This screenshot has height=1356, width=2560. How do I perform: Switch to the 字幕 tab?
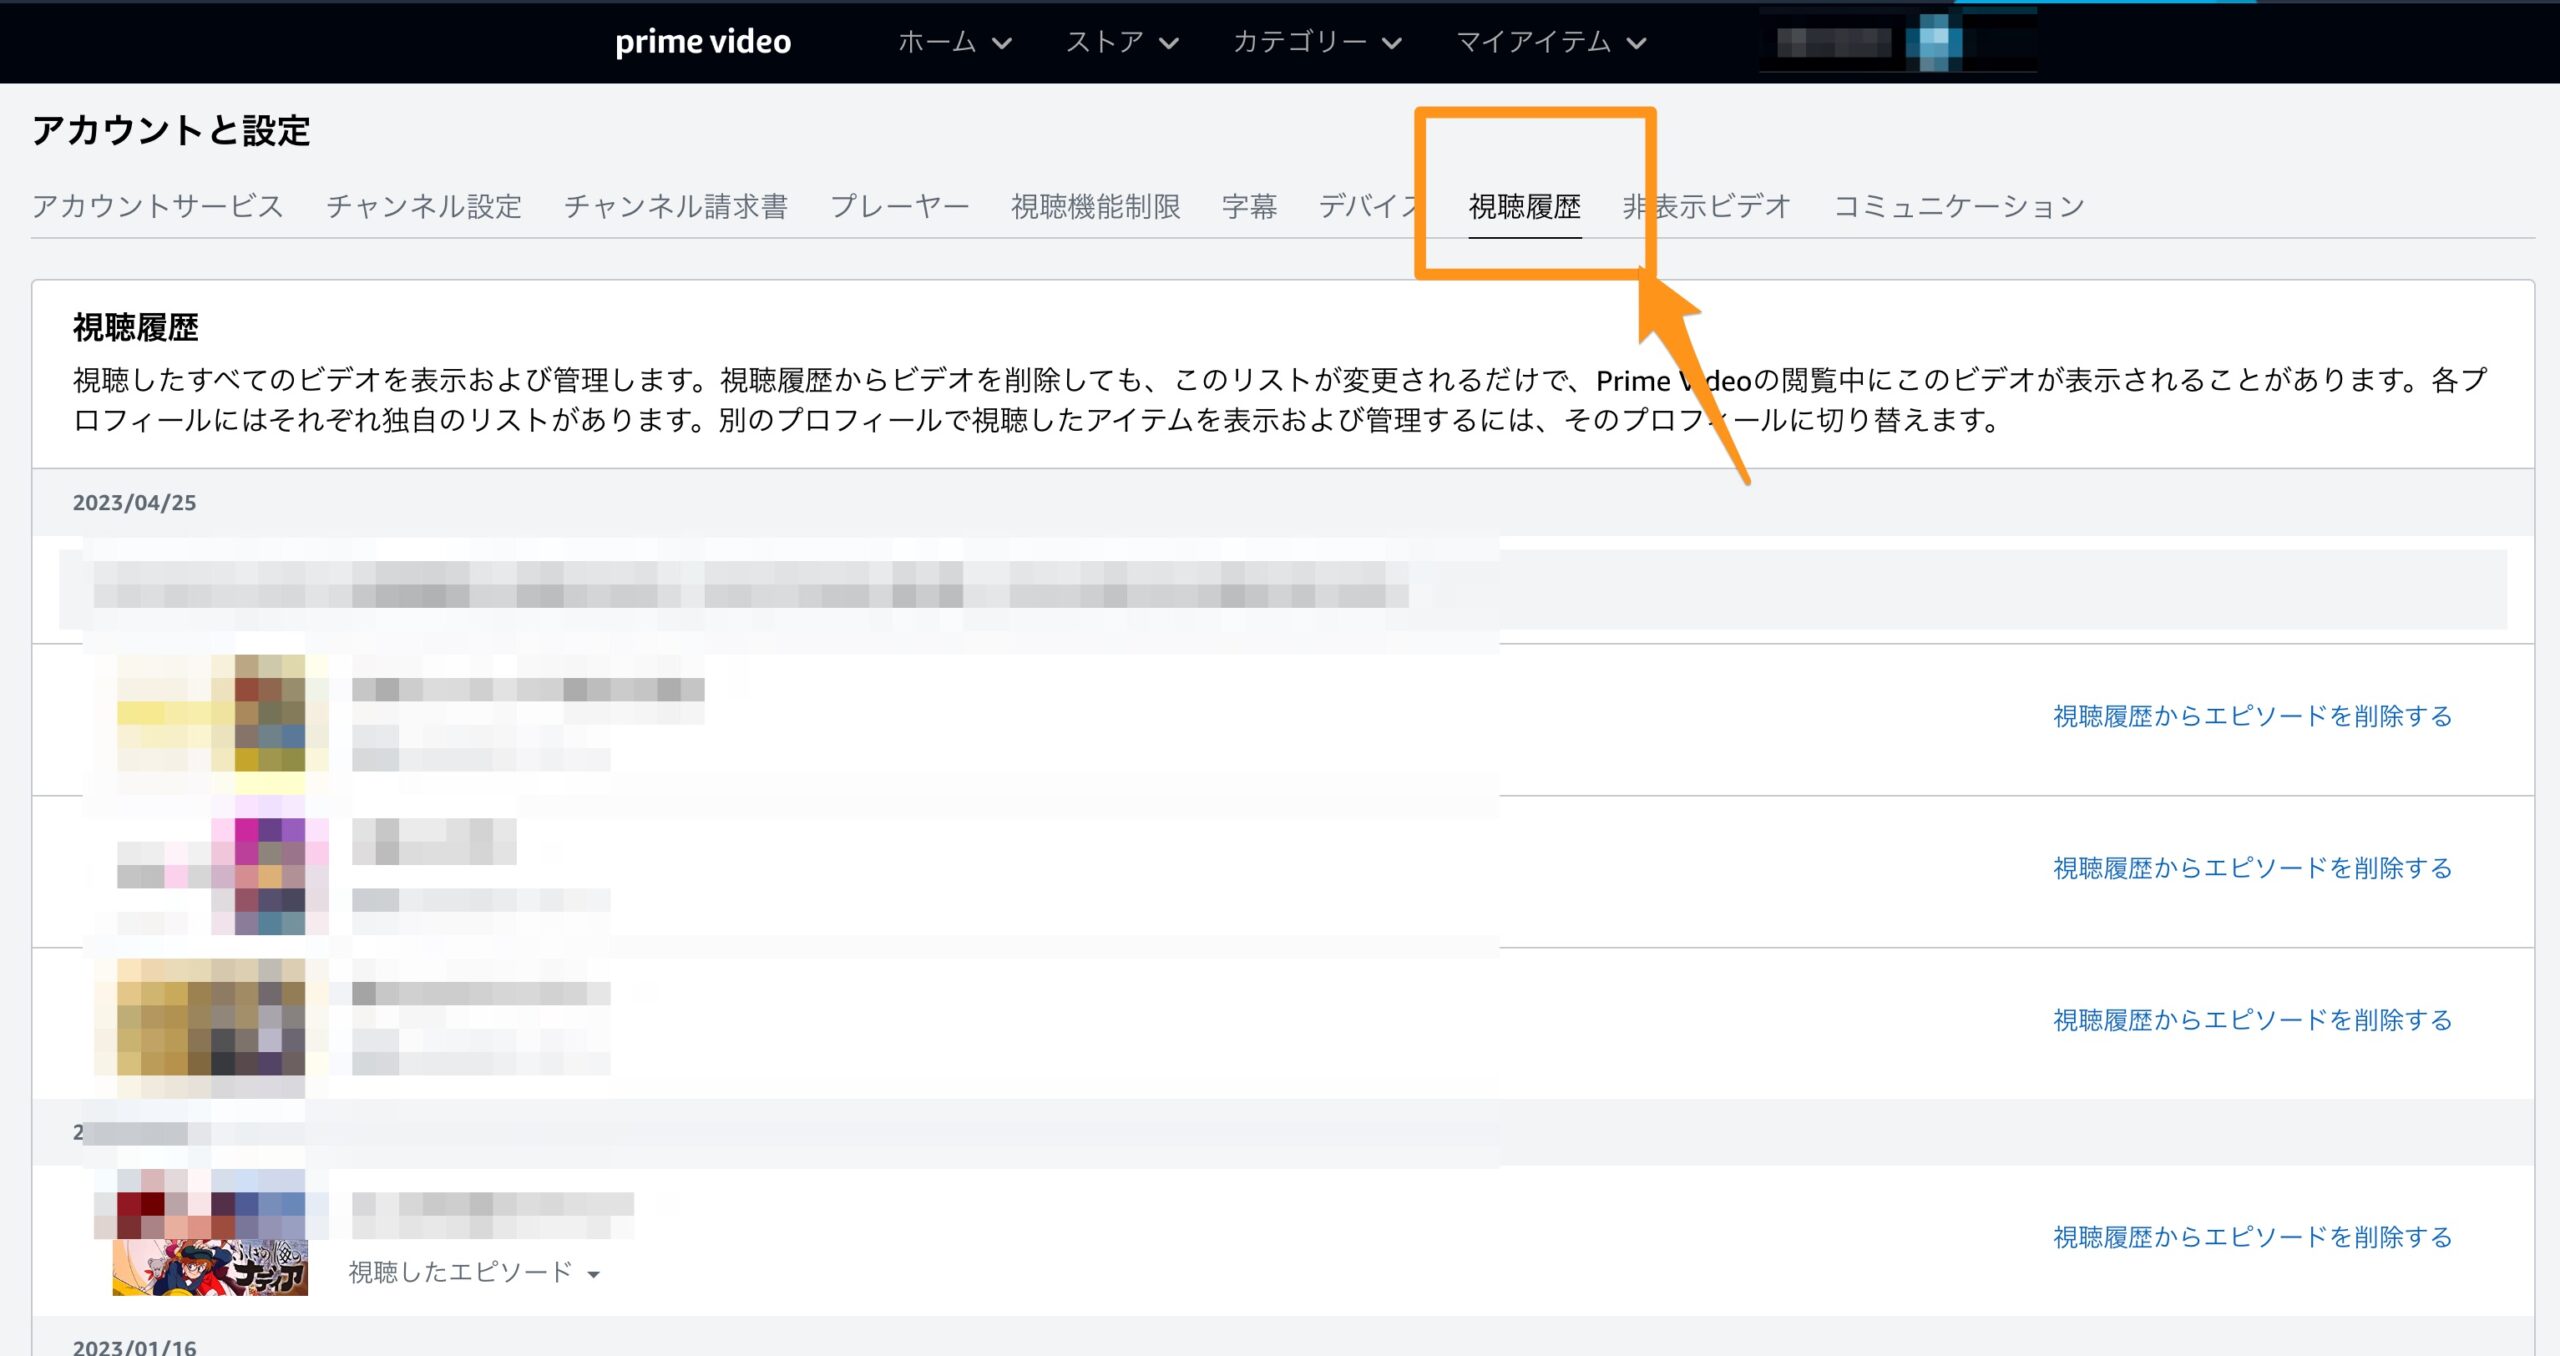click(x=1249, y=206)
